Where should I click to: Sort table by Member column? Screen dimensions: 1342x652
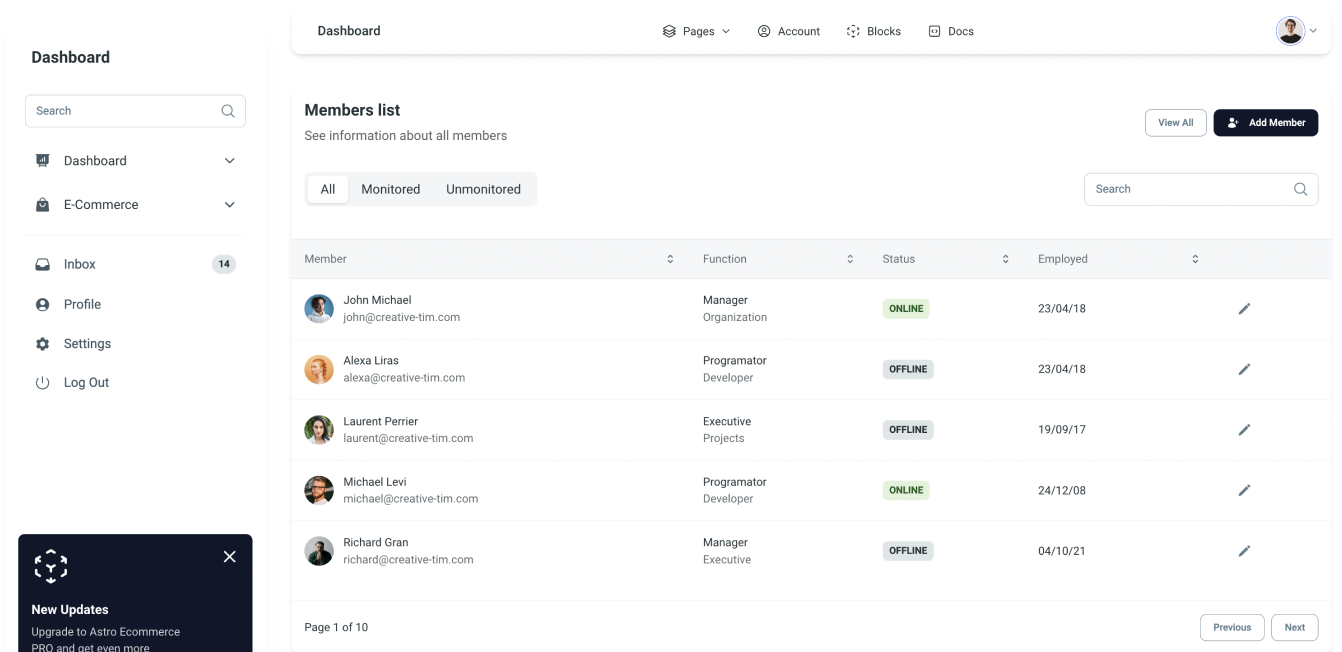pos(670,259)
